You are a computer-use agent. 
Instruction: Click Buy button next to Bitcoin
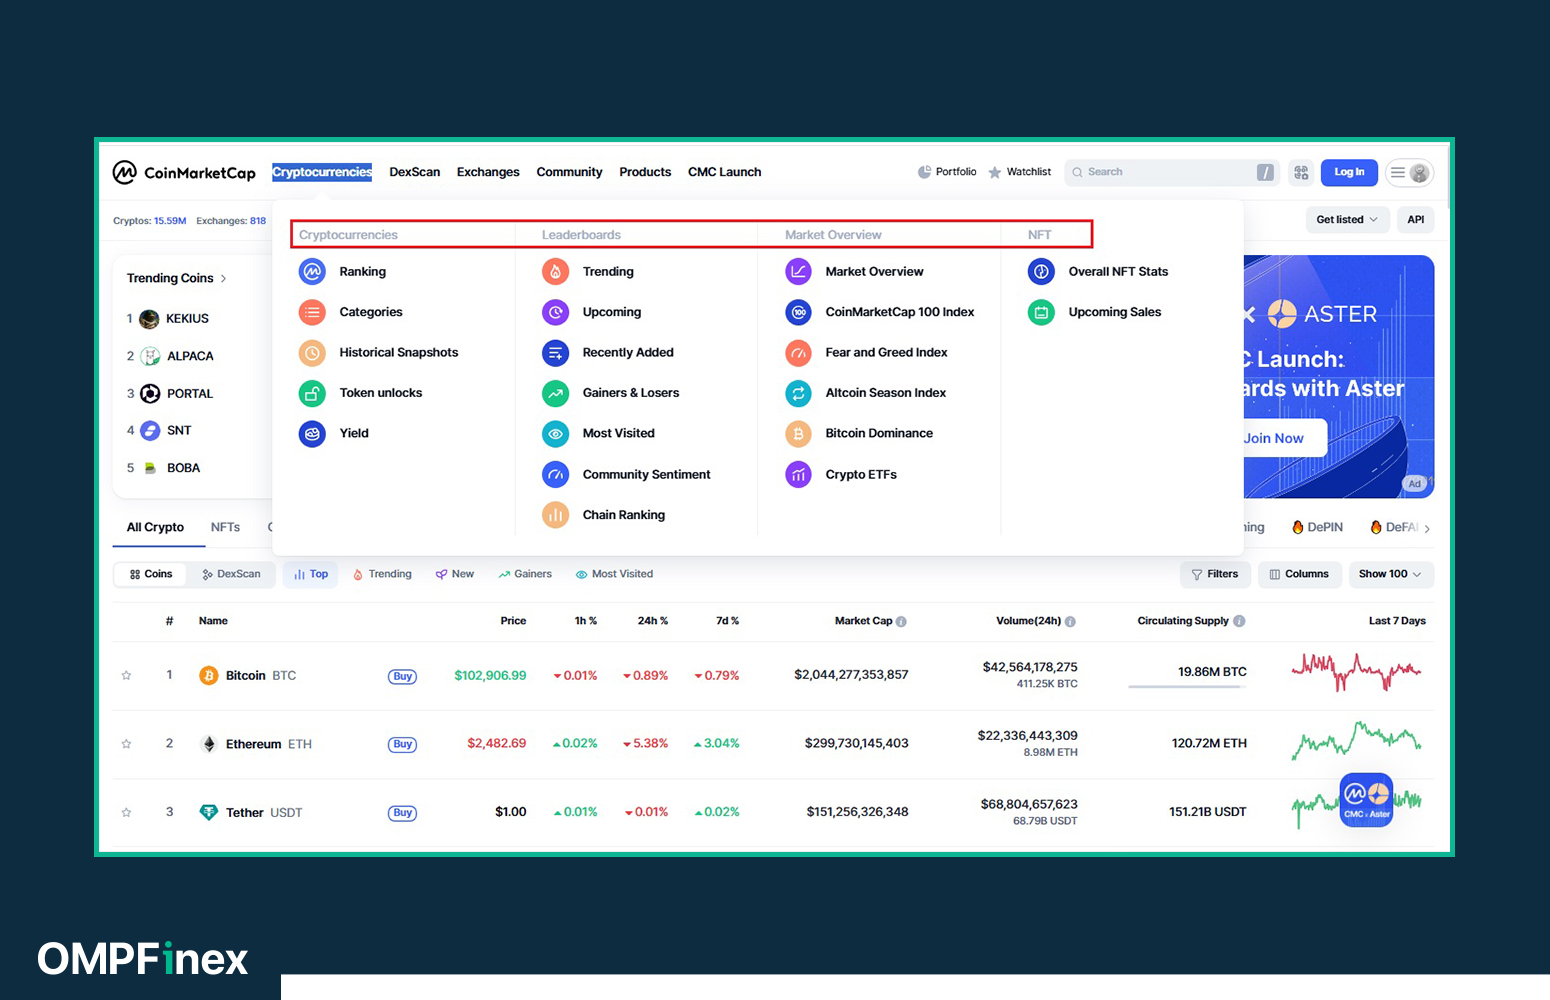click(x=402, y=676)
